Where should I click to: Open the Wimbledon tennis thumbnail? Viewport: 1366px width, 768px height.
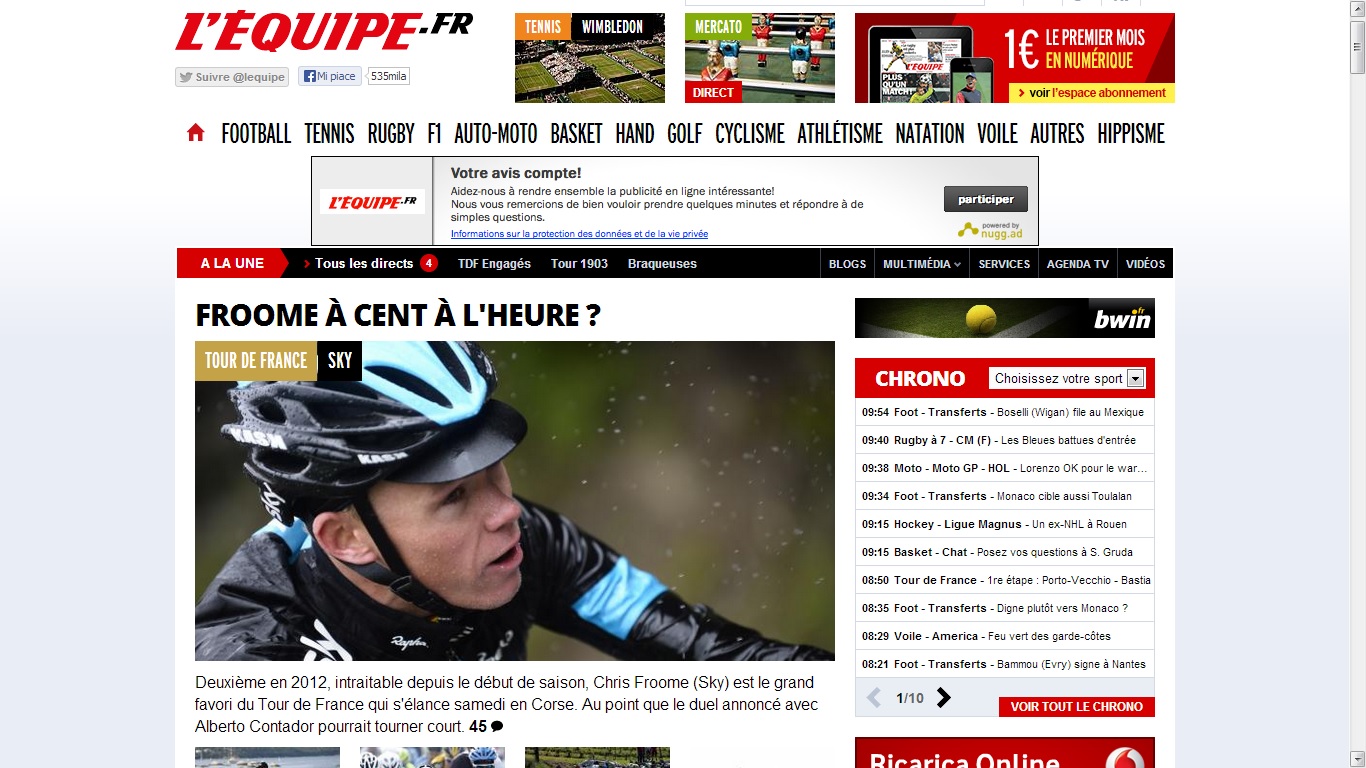coord(590,58)
